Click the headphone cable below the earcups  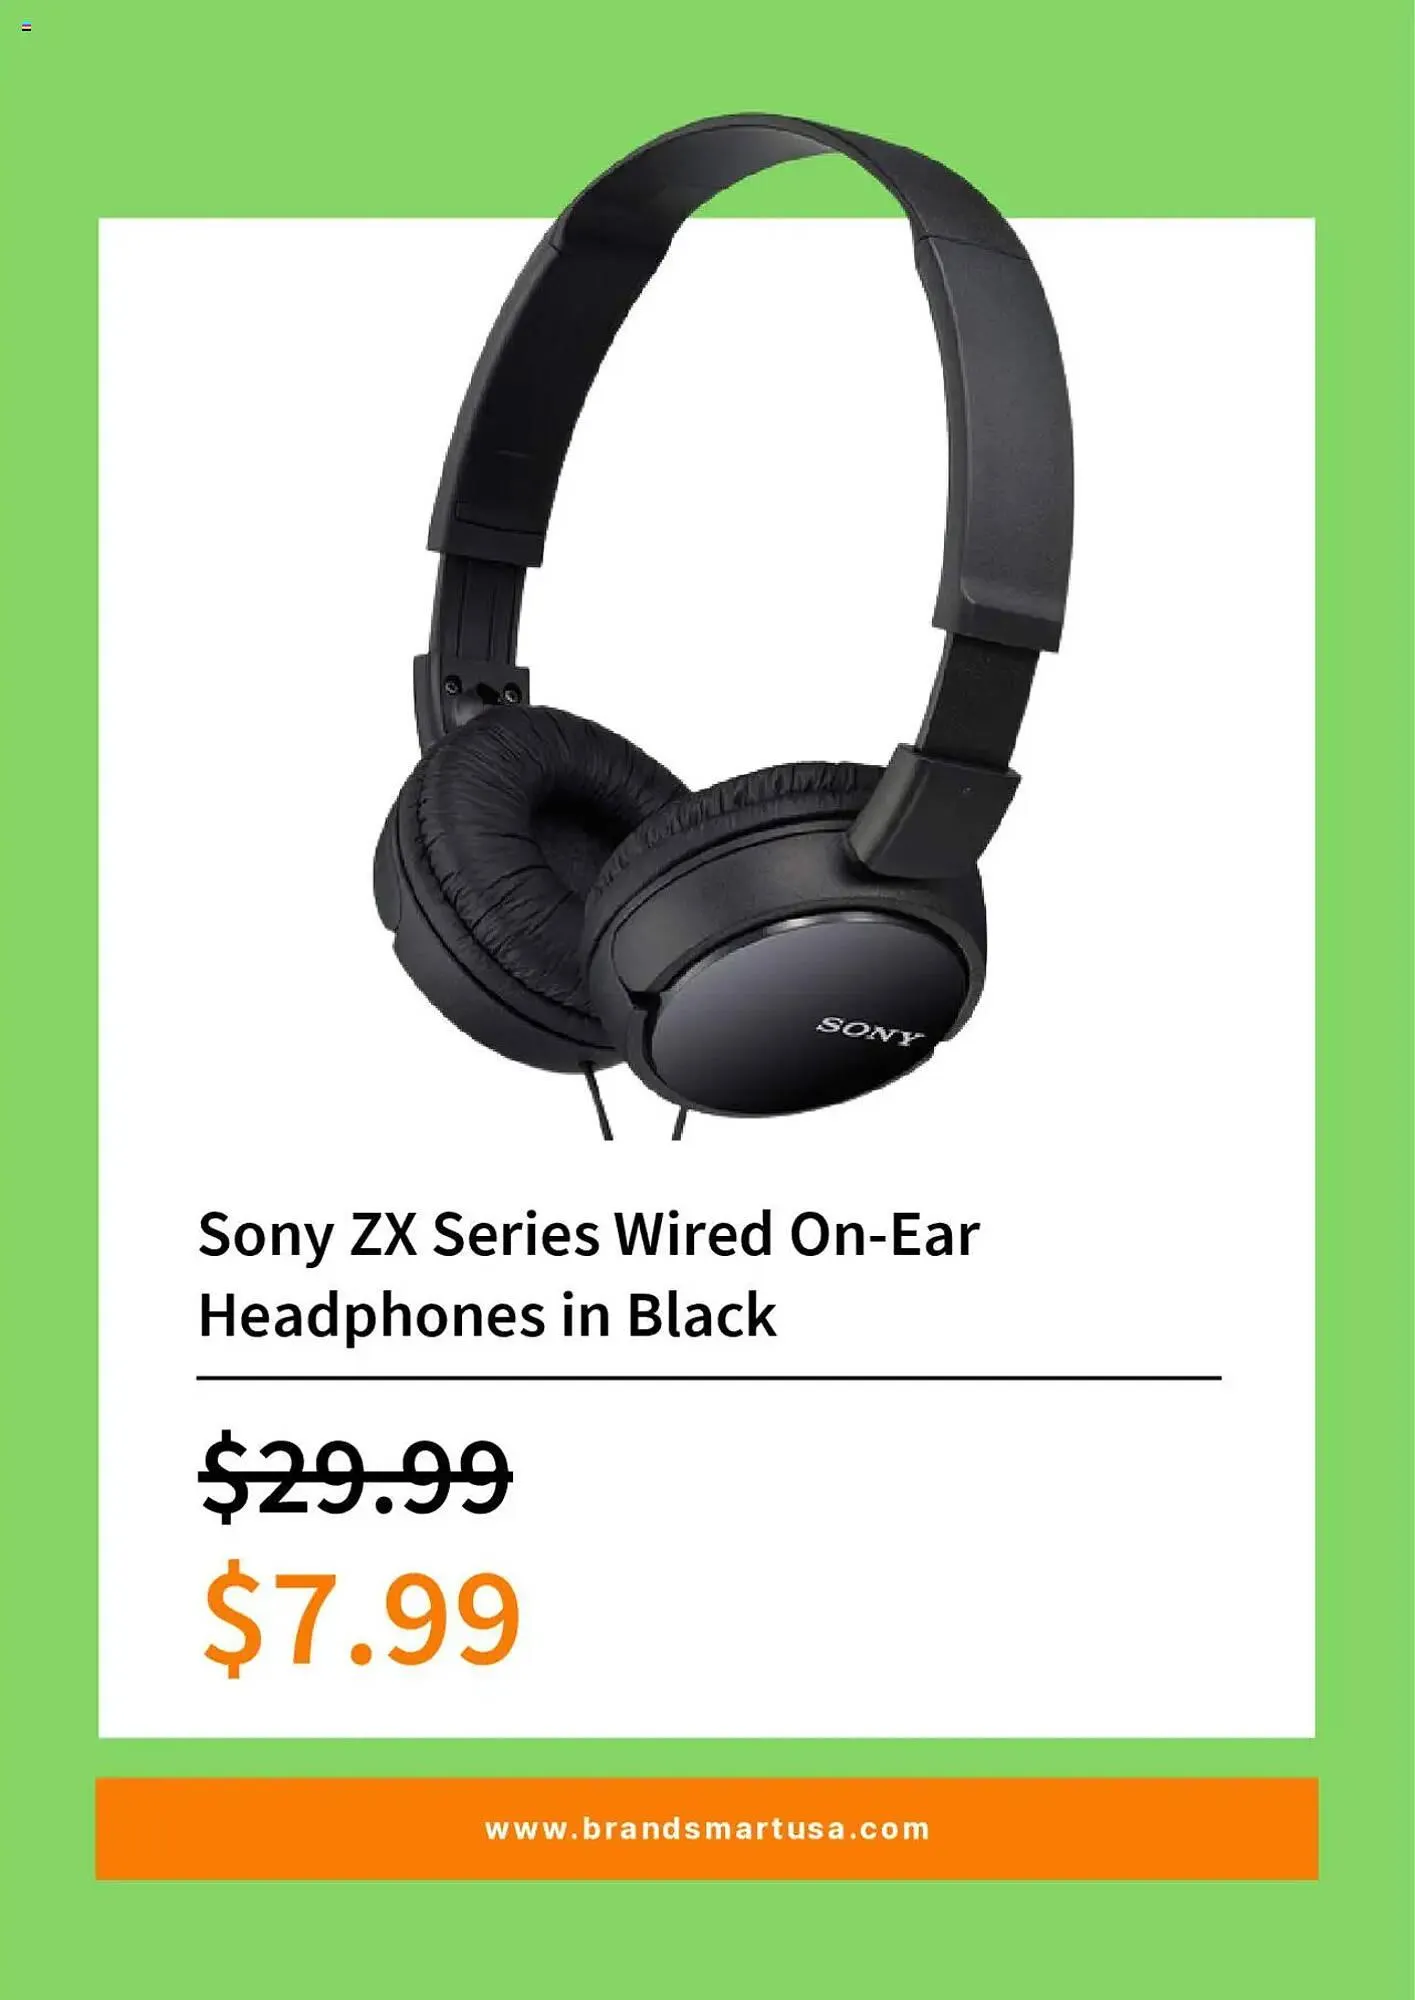click(640, 1100)
